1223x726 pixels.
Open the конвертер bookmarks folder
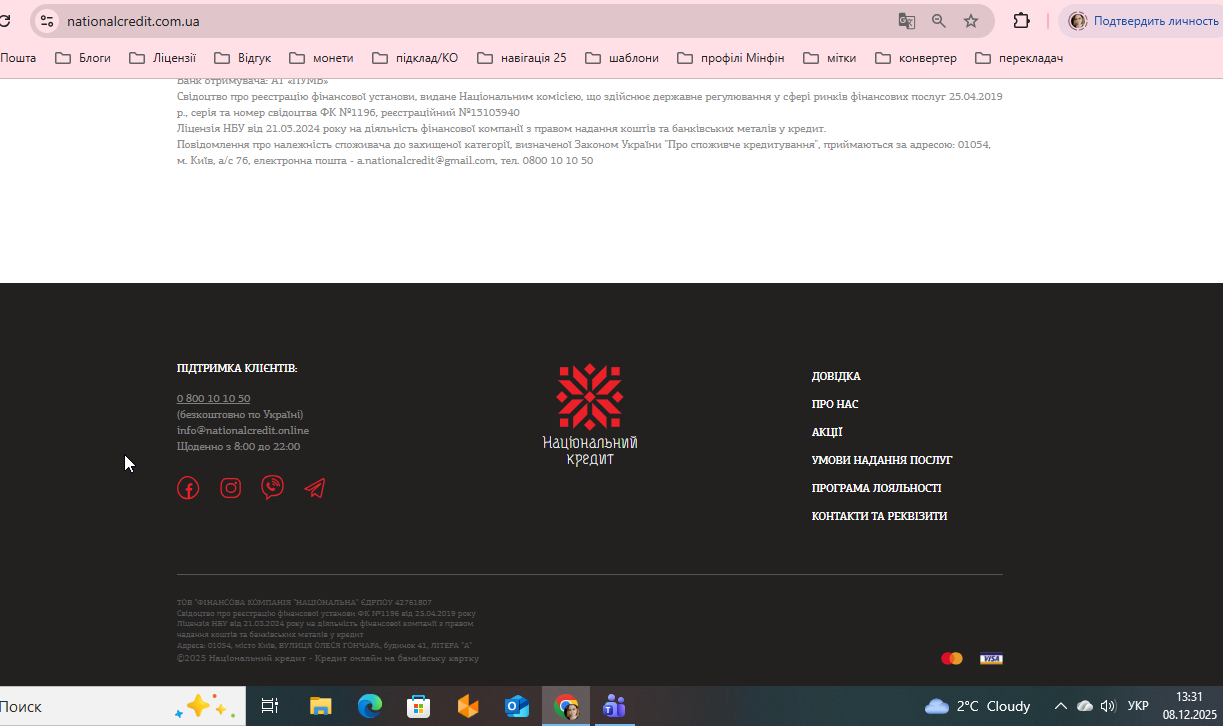pos(916,58)
